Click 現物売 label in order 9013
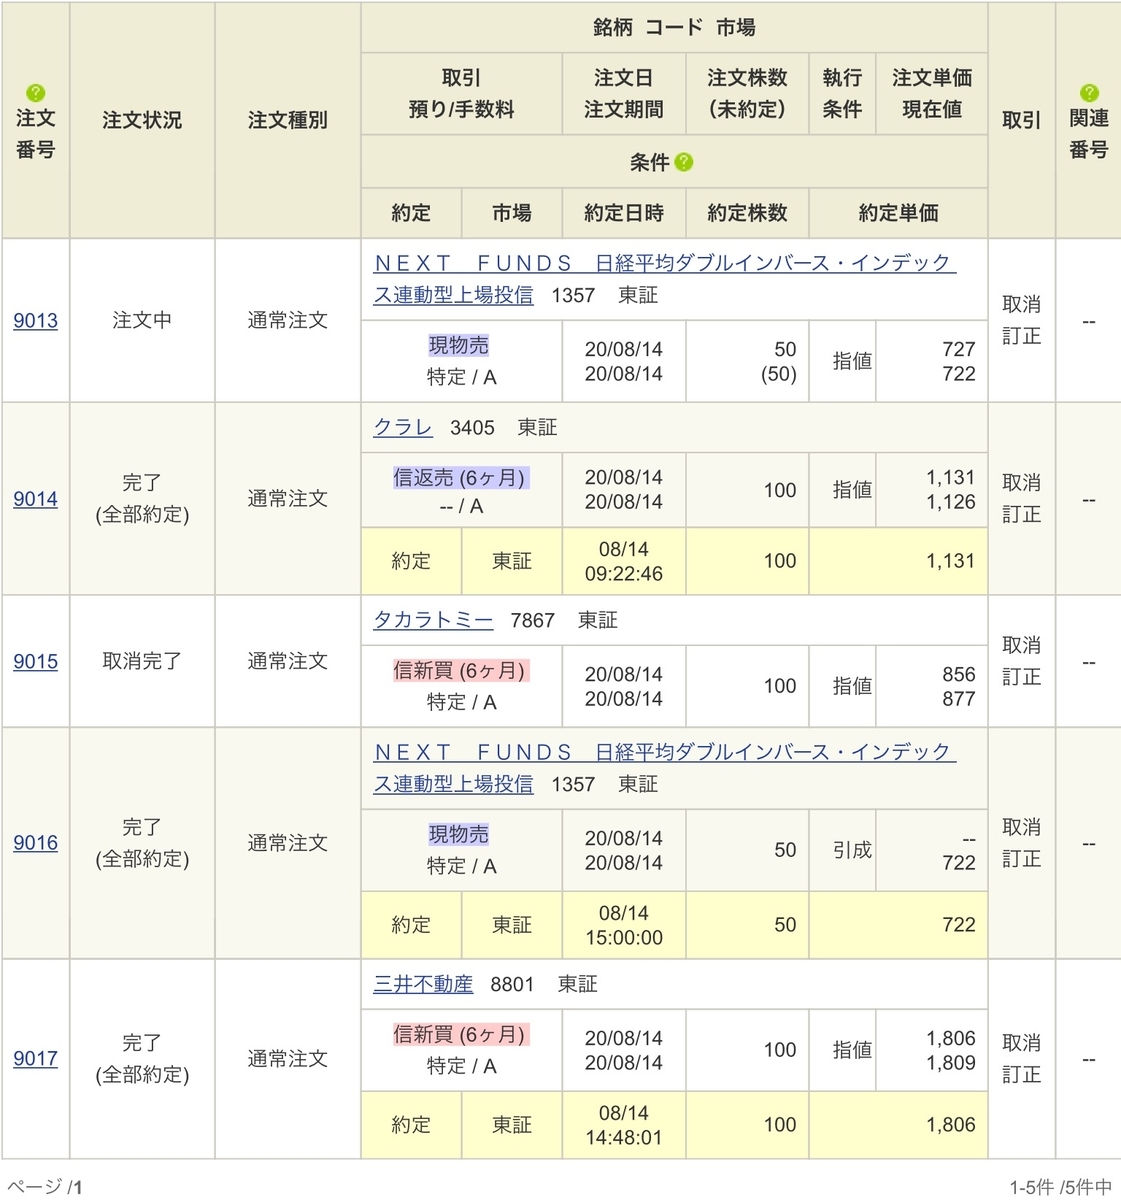The height and width of the screenshot is (1200, 1121). tap(459, 346)
